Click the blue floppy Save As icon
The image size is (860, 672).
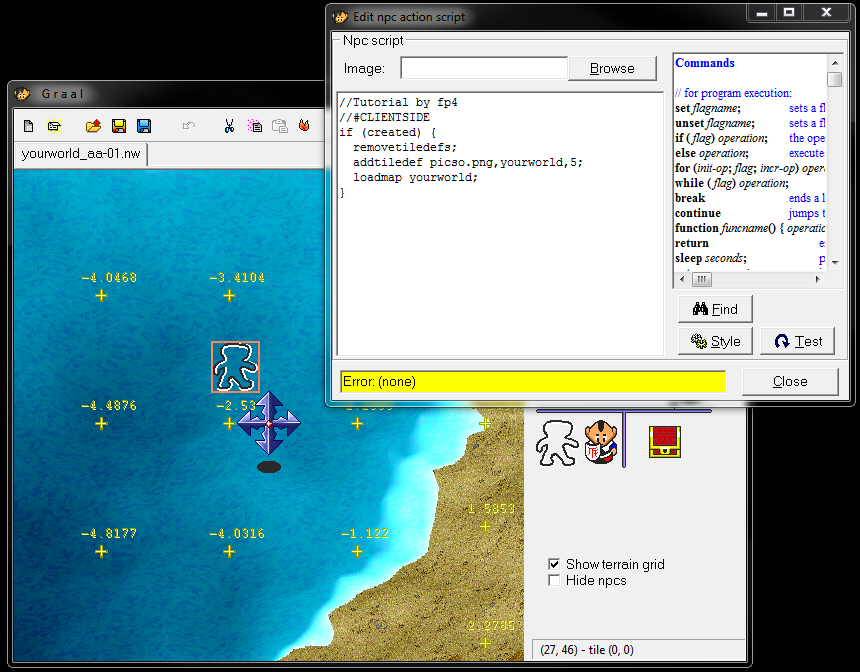(144, 126)
